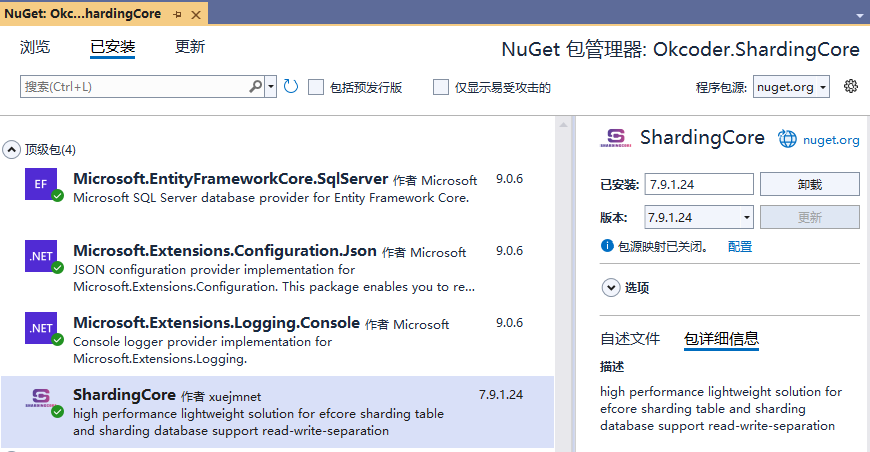Open the nuget.org link
This screenshot has width=870, height=452.
coord(831,140)
